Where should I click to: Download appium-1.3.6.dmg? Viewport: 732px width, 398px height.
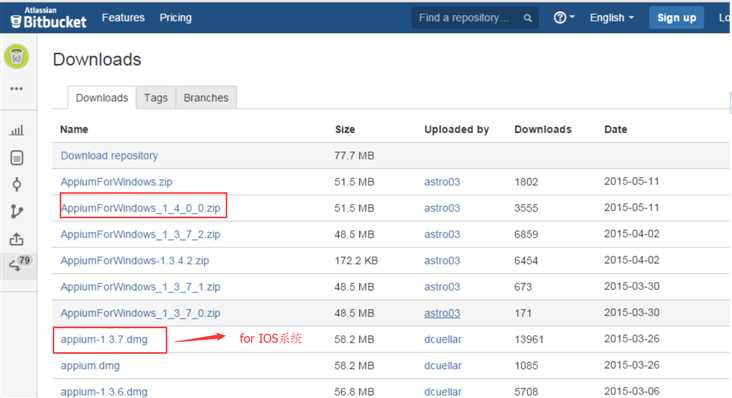click(104, 391)
